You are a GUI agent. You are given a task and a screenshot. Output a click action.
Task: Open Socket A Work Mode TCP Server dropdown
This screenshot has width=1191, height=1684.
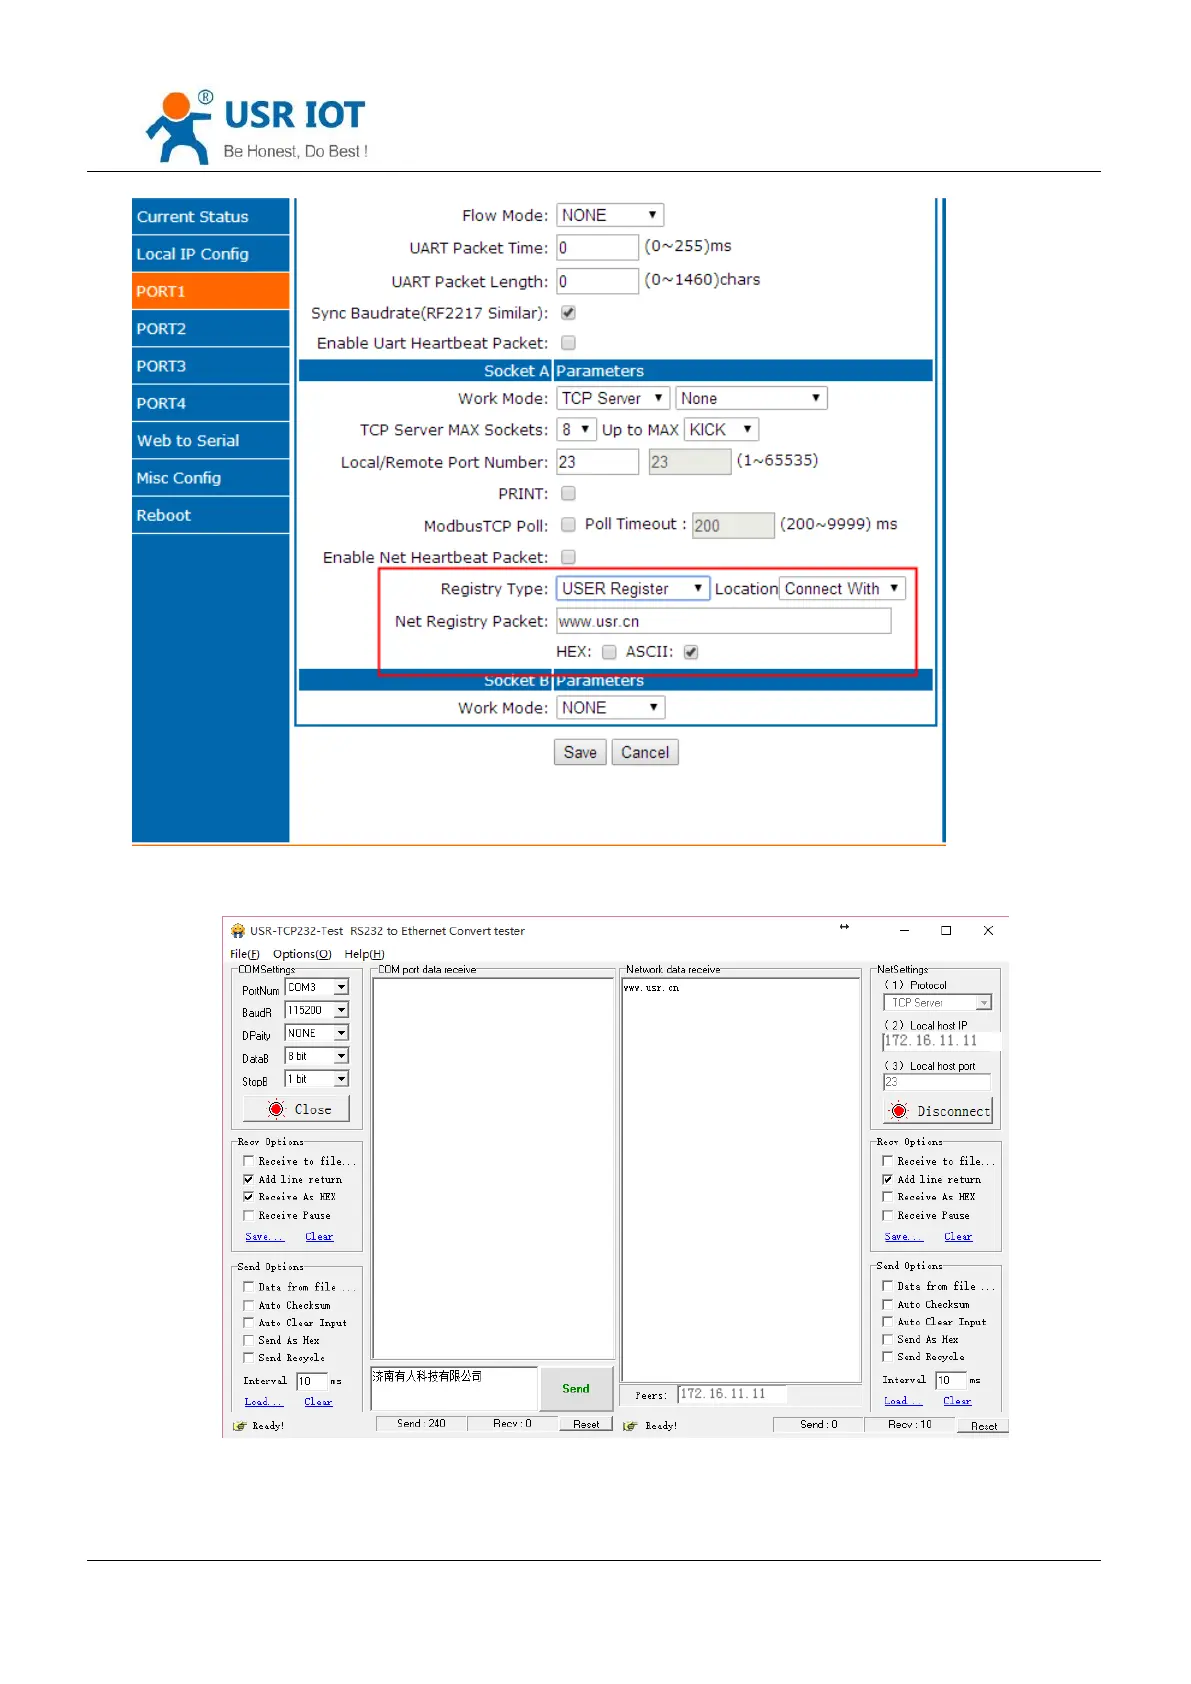tap(613, 398)
